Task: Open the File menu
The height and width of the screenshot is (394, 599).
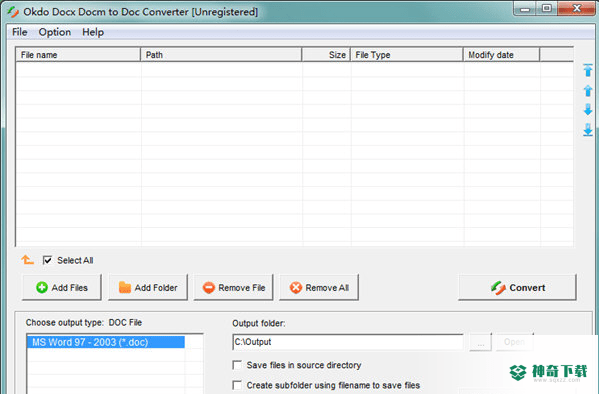Action: (19, 32)
